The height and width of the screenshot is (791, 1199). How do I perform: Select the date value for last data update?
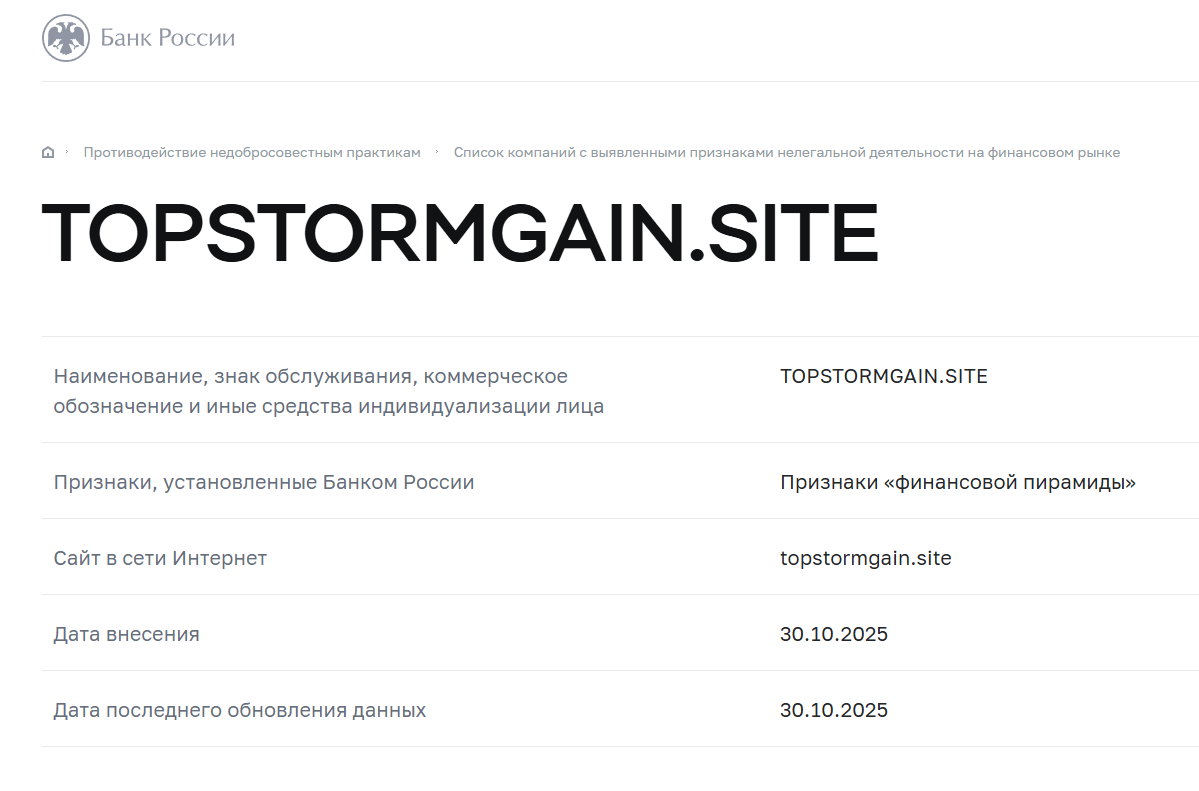[833, 710]
